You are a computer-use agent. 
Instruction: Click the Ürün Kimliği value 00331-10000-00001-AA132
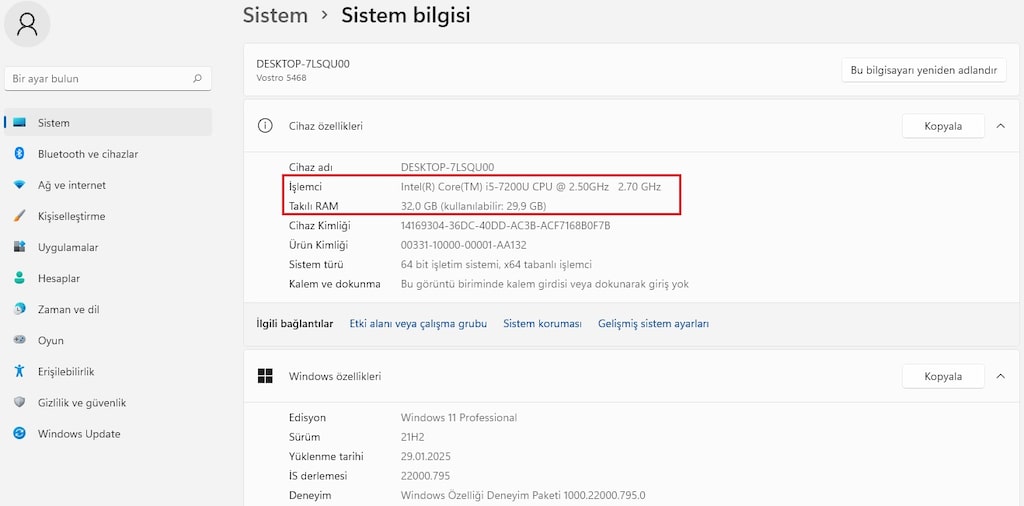click(464, 245)
